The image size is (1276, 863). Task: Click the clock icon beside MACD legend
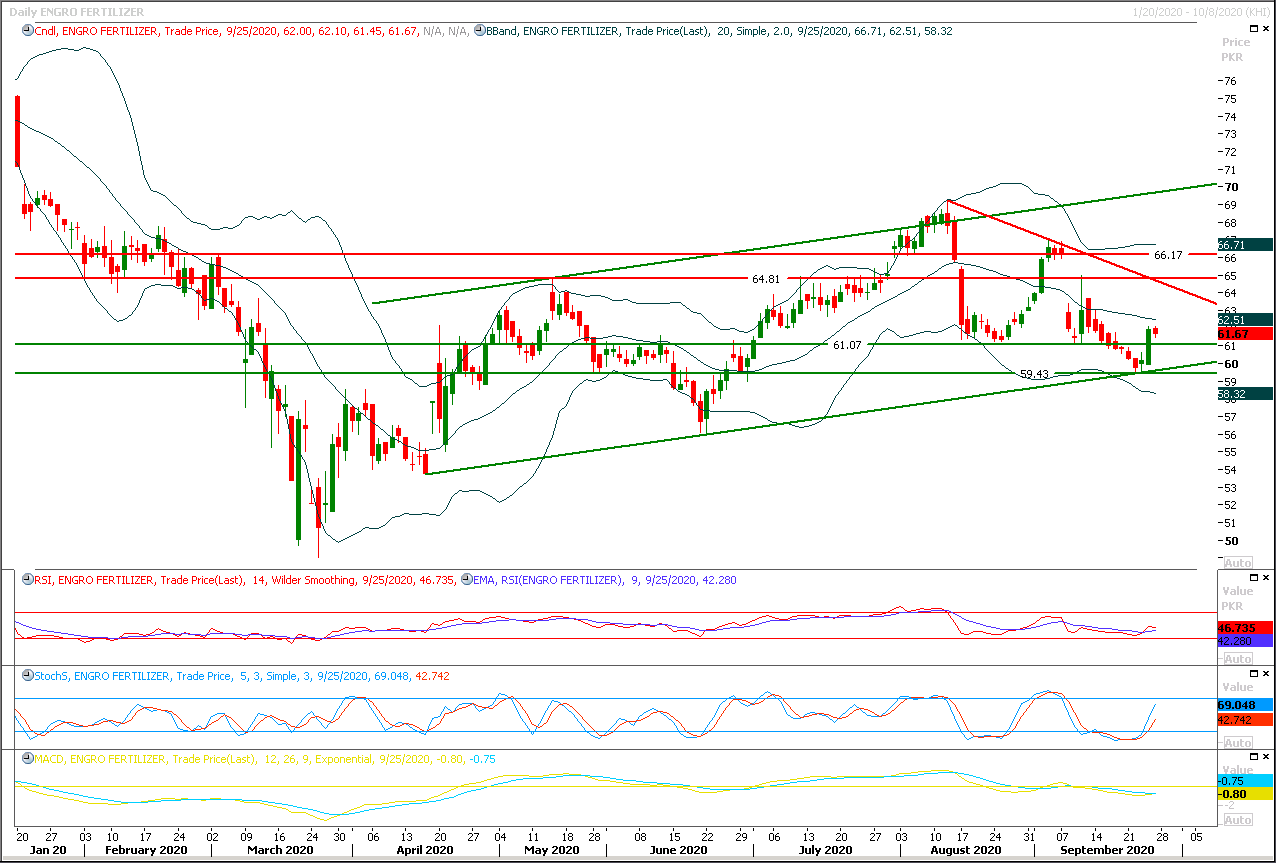(x=27, y=759)
